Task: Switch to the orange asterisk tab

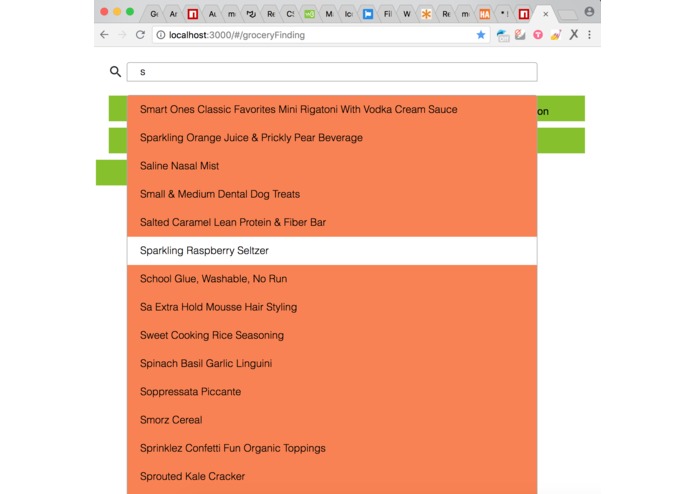Action: click(426, 14)
